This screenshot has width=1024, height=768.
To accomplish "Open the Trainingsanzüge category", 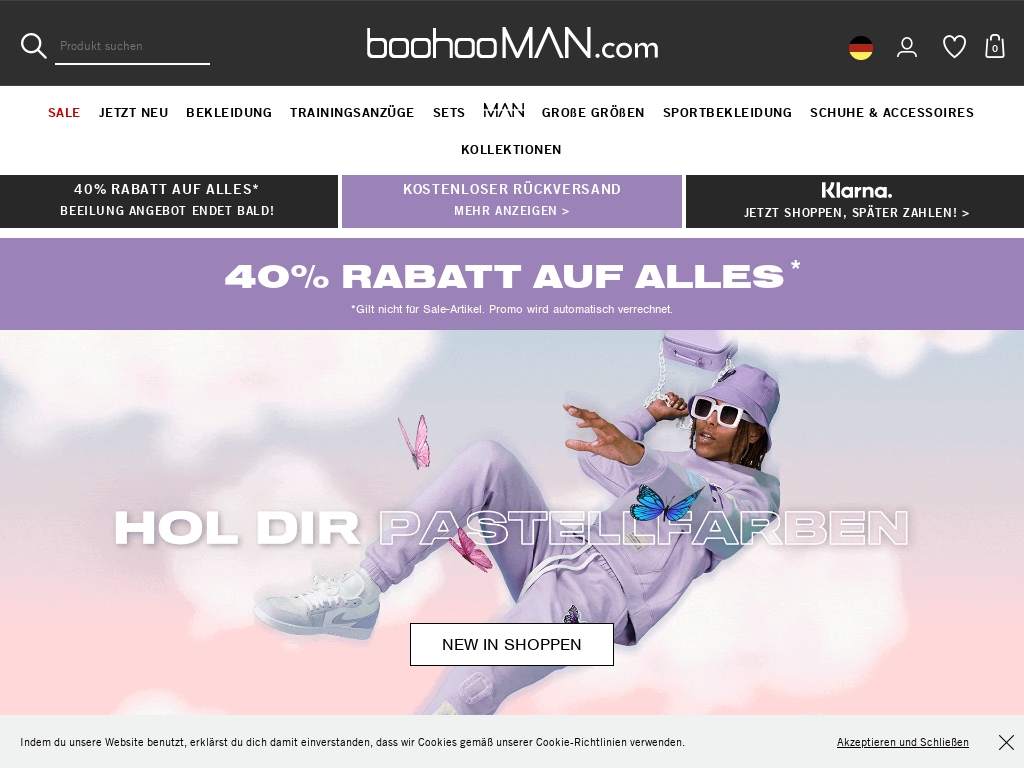I will pos(352,112).
